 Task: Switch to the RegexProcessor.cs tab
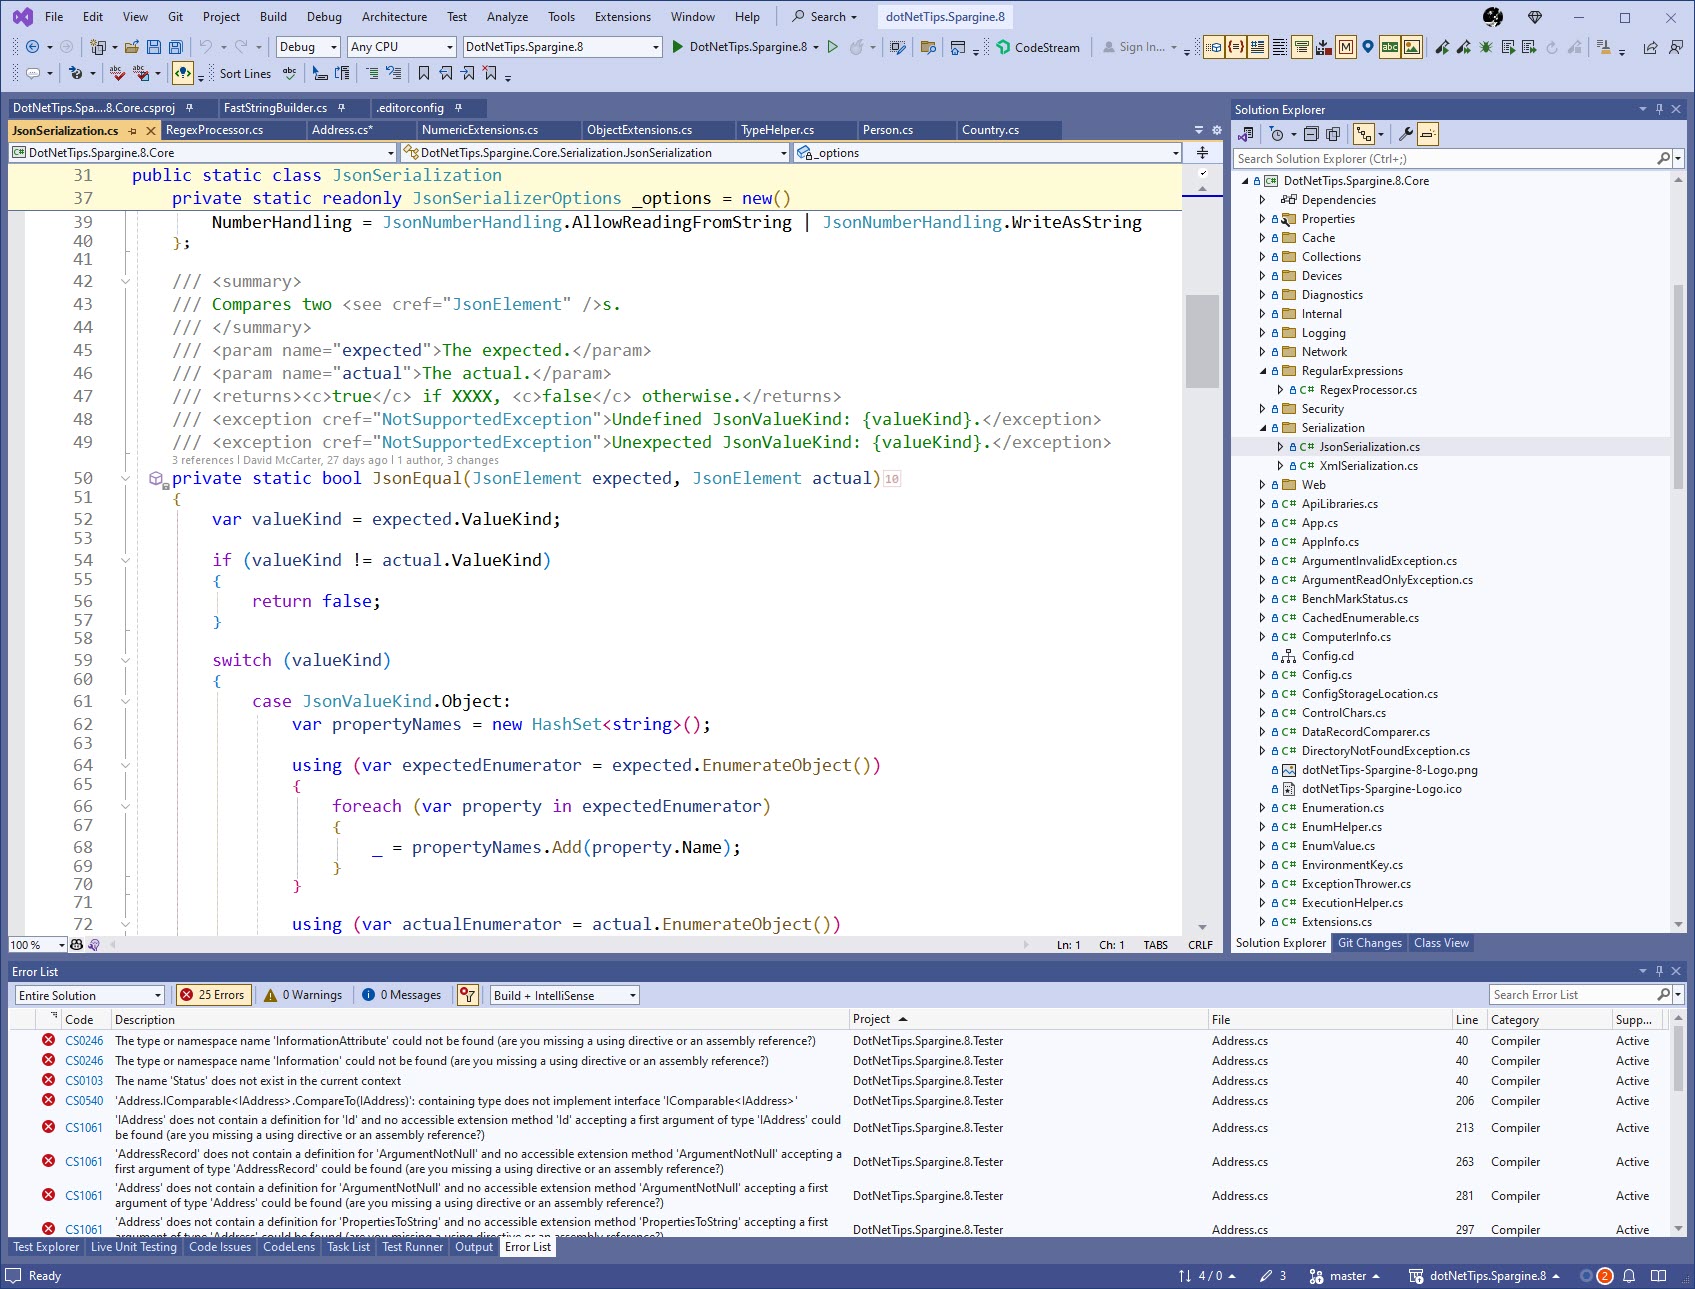pos(214,130)
